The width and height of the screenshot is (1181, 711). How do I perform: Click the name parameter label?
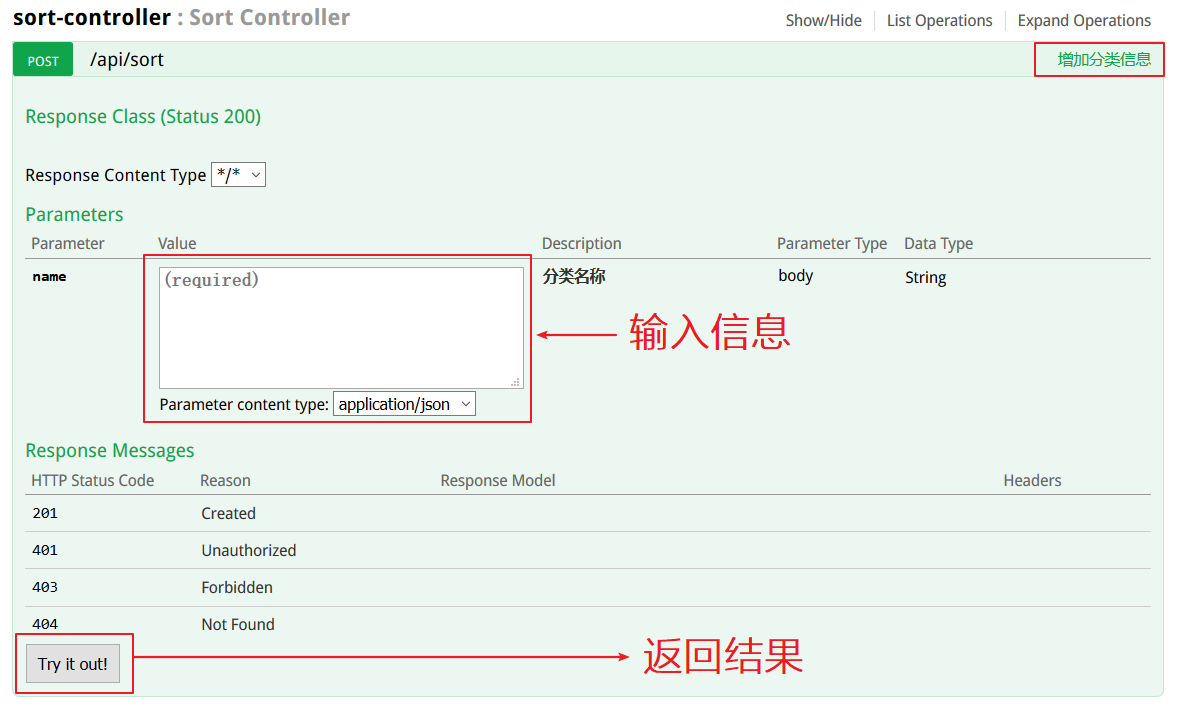[x=49, y=276]
